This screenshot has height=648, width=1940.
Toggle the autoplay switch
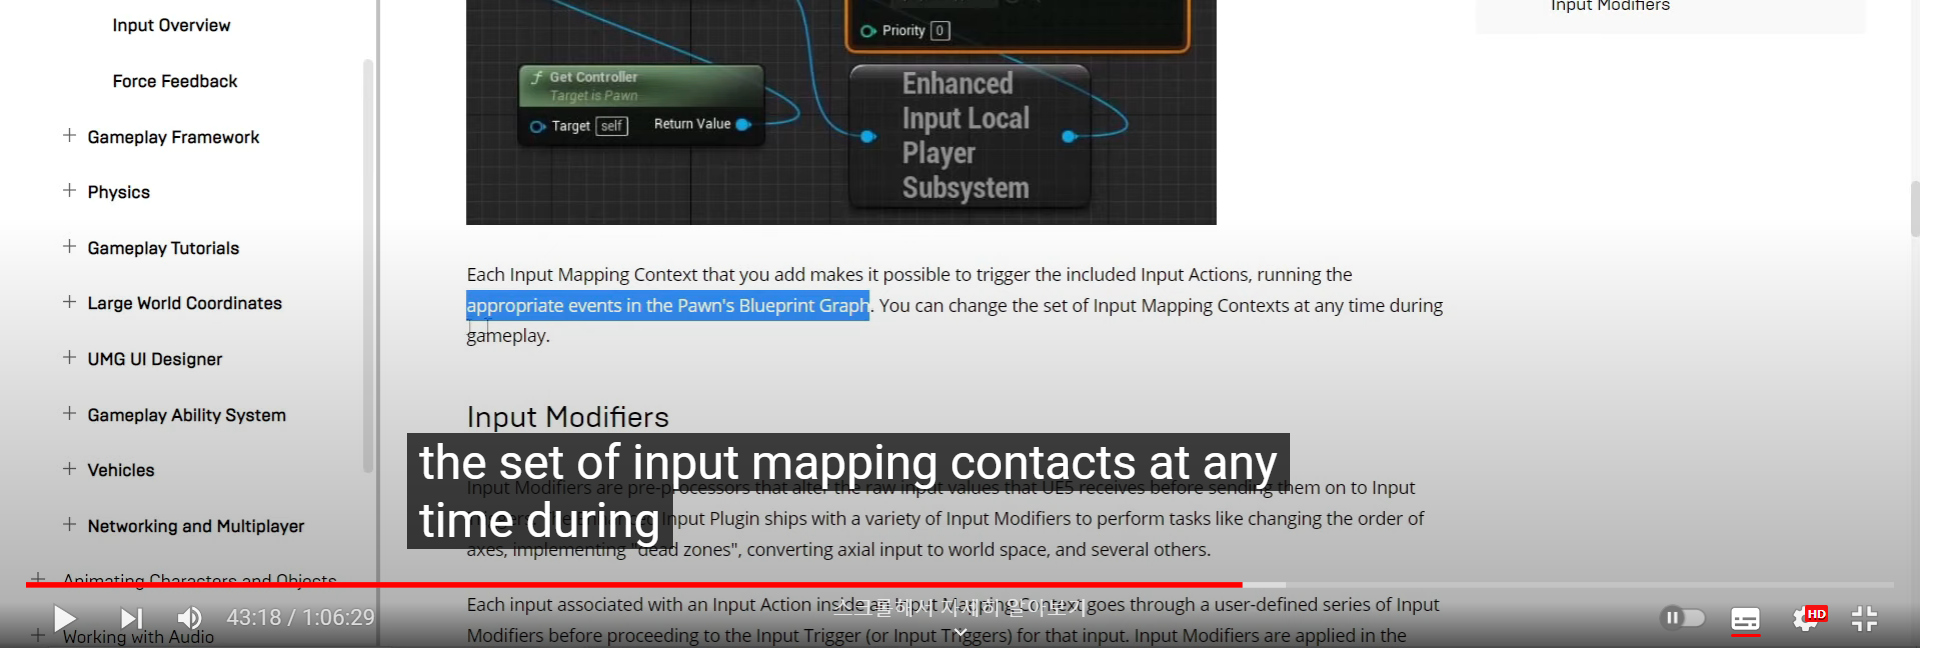[x=1683, y=618]
